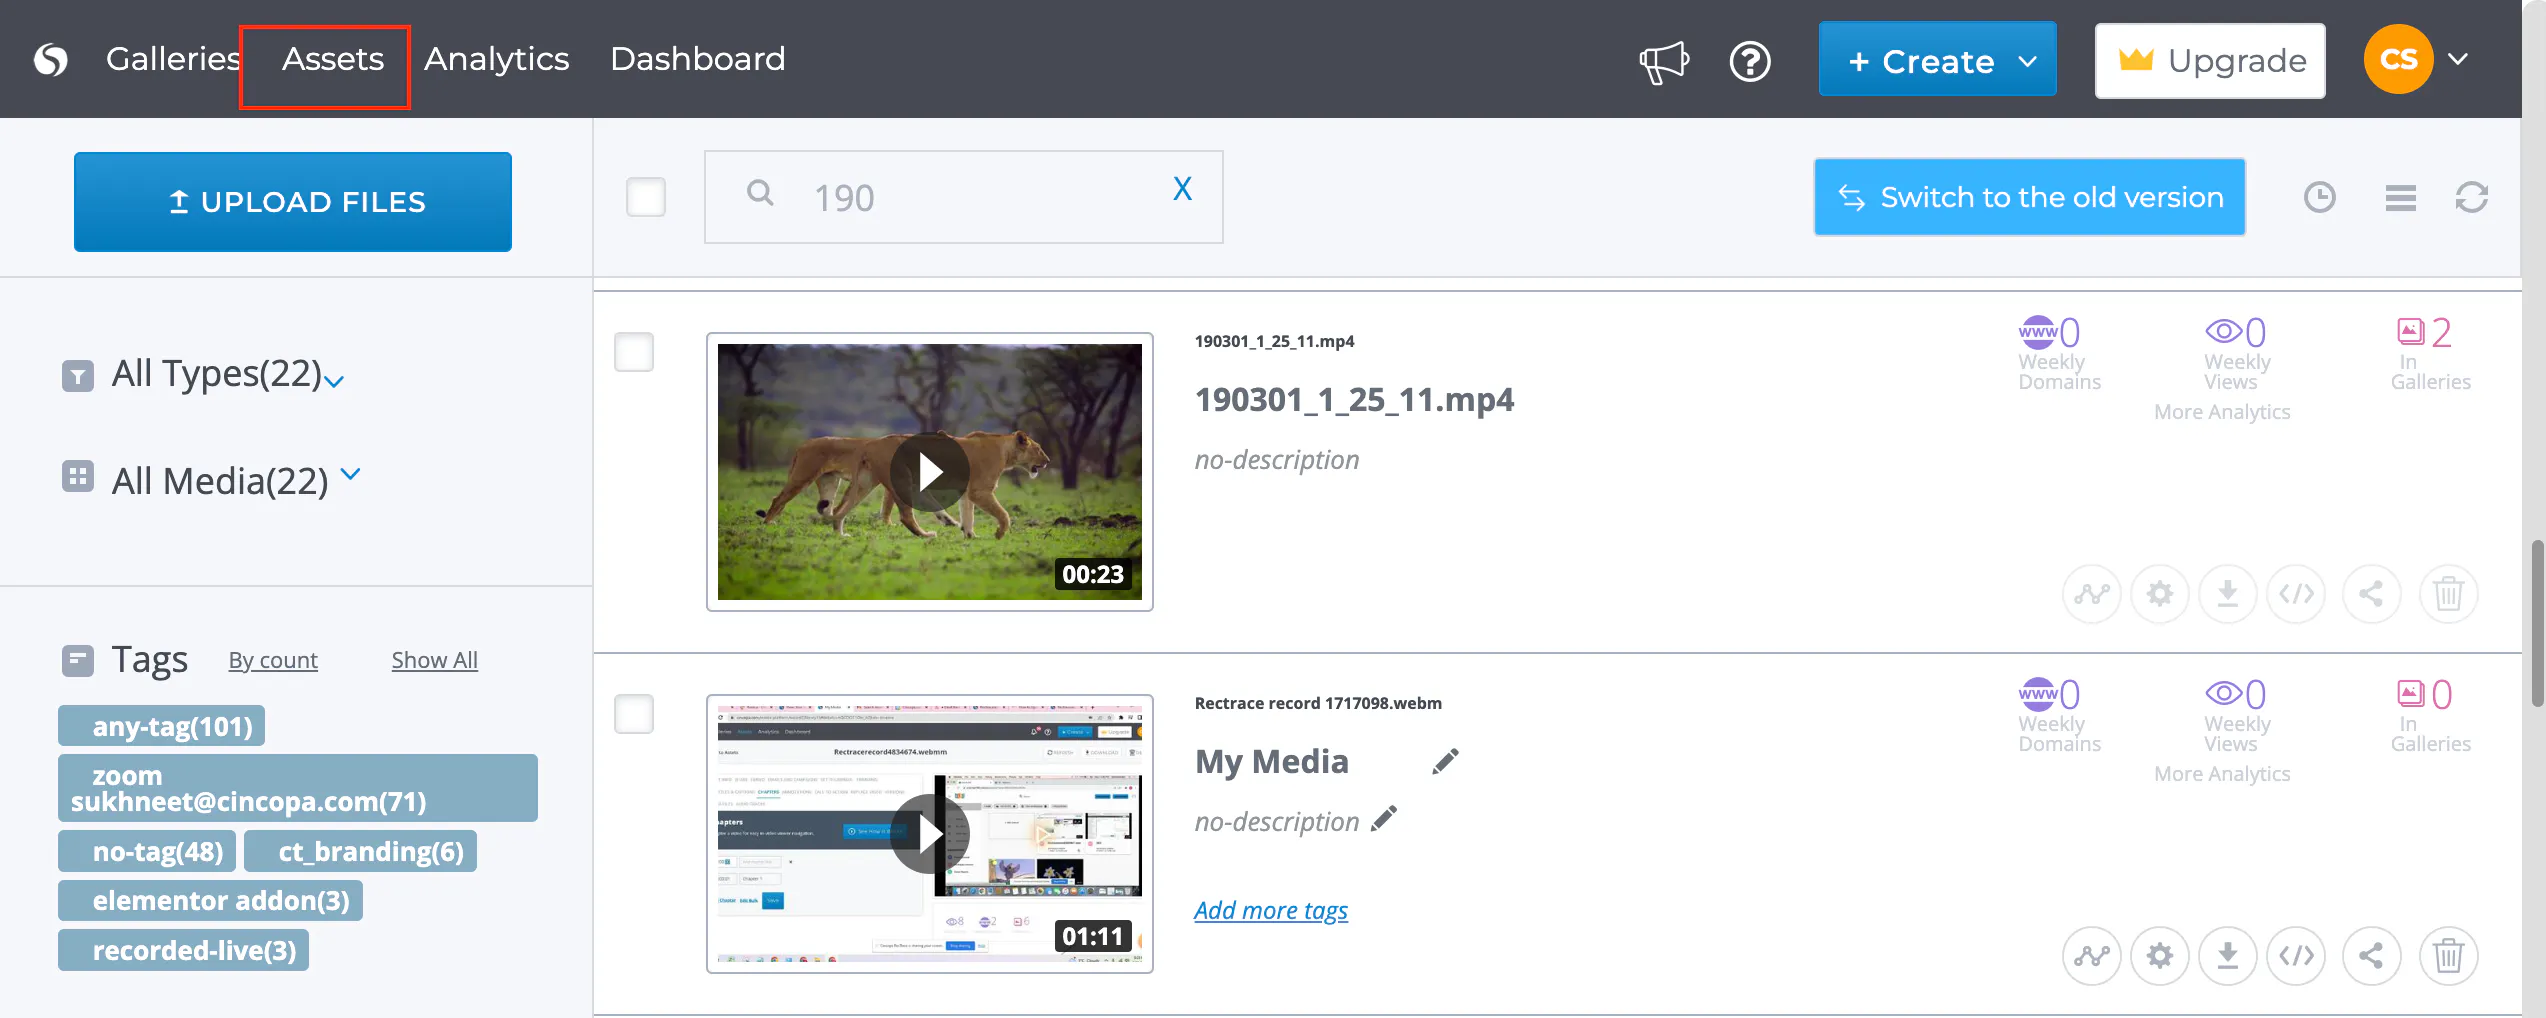
Task: Click the history clock icon
Action: click(x=2319, y=197)
